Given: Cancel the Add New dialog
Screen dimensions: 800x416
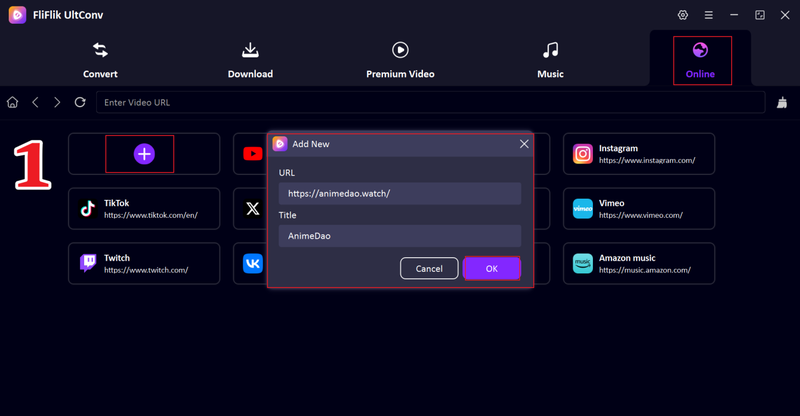Looking at the screenshot, I should tap(429, 268).
